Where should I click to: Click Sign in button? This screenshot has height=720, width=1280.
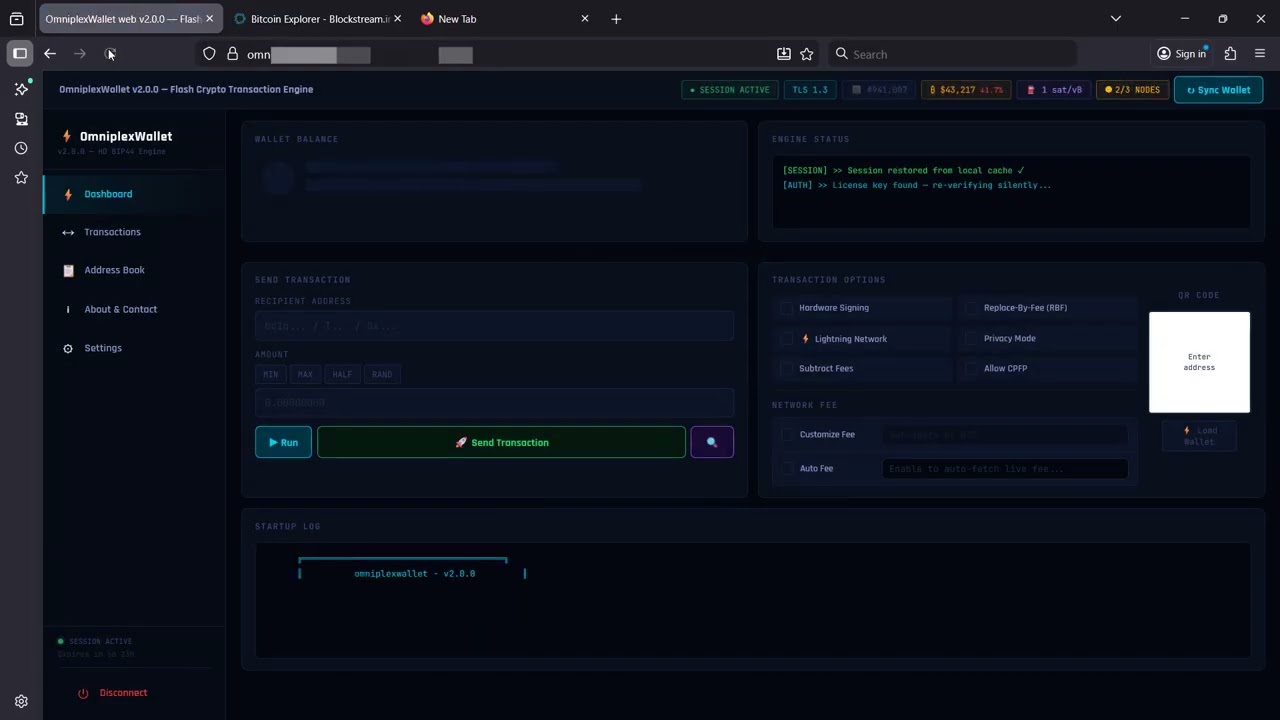[x=1181, y=54]
